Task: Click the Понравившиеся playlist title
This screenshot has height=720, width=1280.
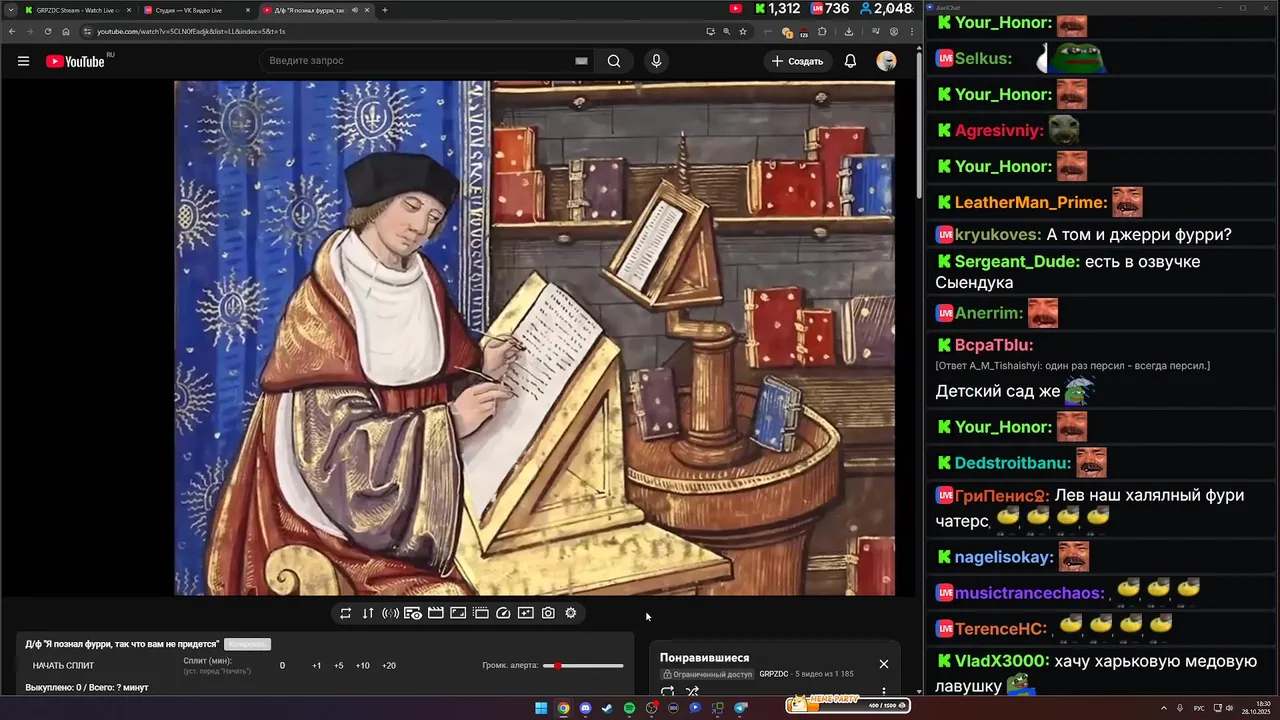Action: [x=704, y=658]
